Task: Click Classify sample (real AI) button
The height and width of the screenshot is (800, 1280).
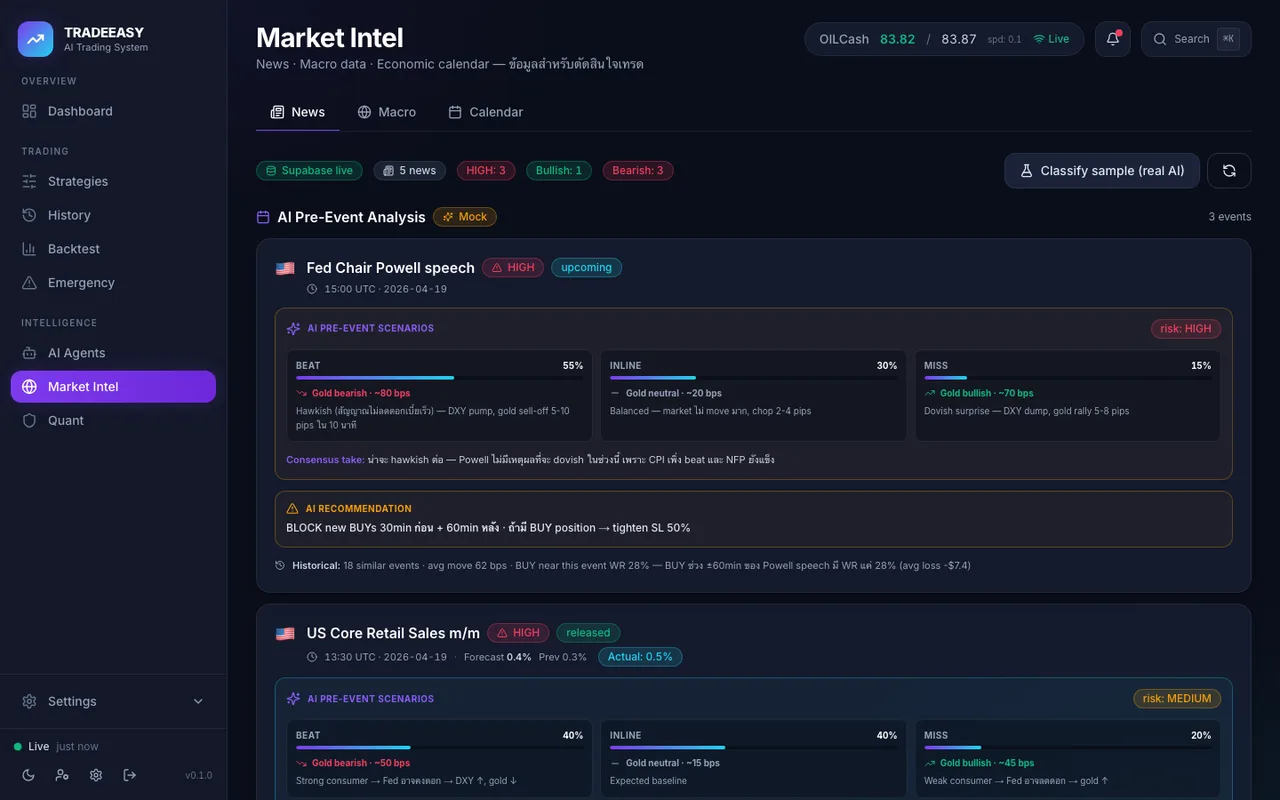Action: 1101,171
